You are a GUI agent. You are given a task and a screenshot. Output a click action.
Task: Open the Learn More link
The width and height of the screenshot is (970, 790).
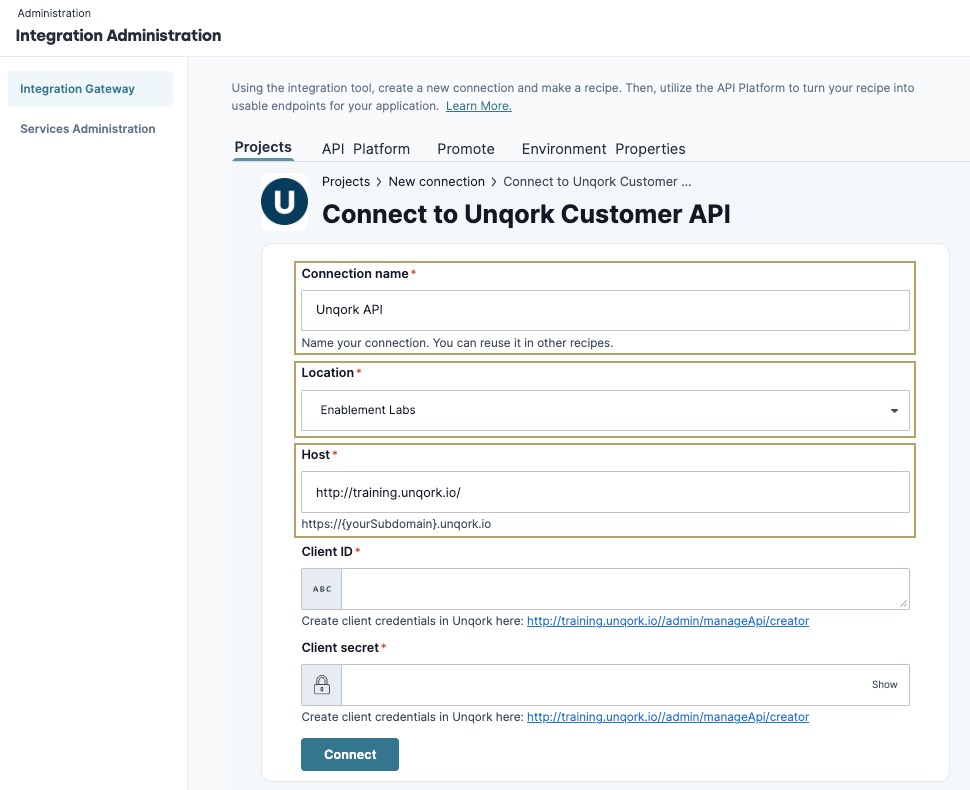coord(479,106)
